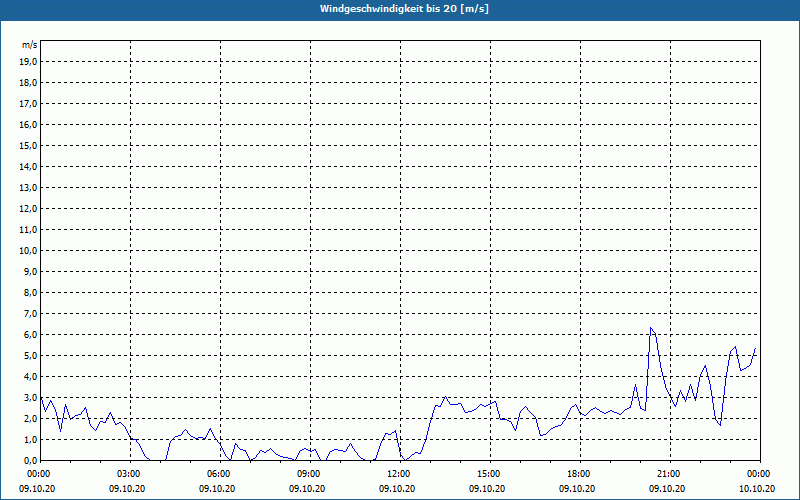Screen dimensions: 800x500
Task: Select the 8,0 axis value
Action: [30, 293]
